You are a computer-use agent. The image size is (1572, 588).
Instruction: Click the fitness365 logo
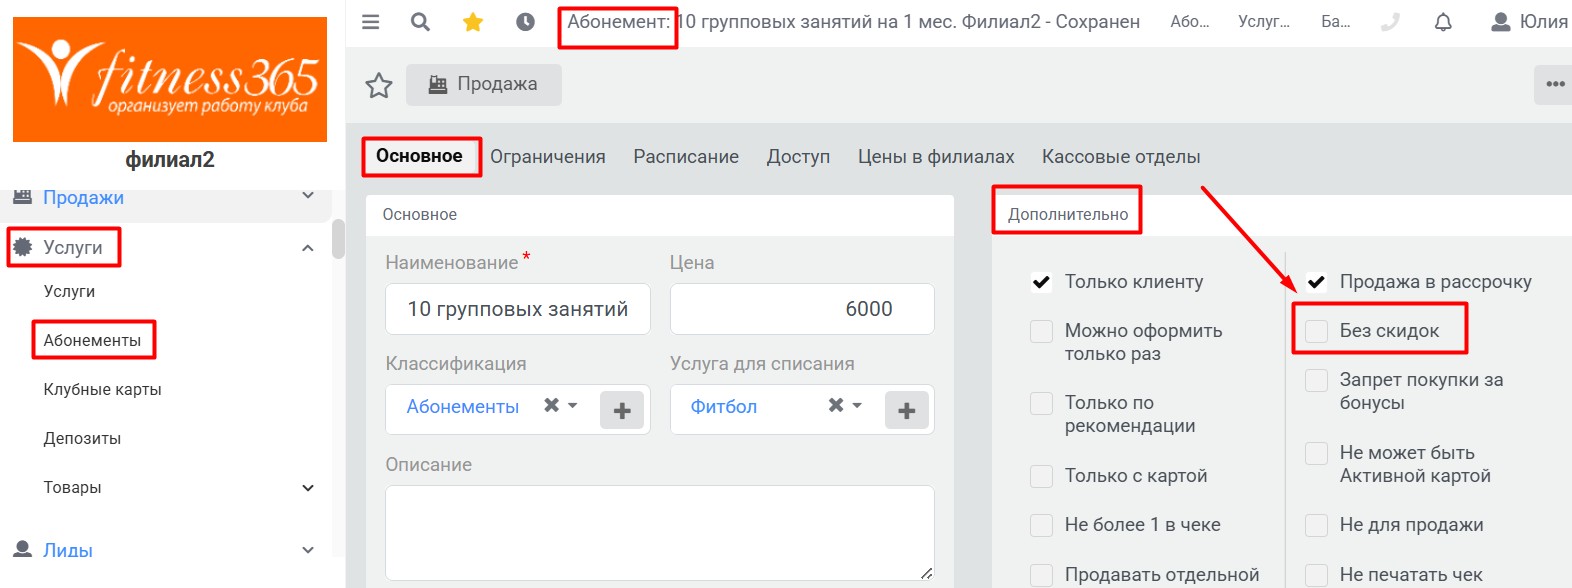pyautogui.click(x=170, y=79)
